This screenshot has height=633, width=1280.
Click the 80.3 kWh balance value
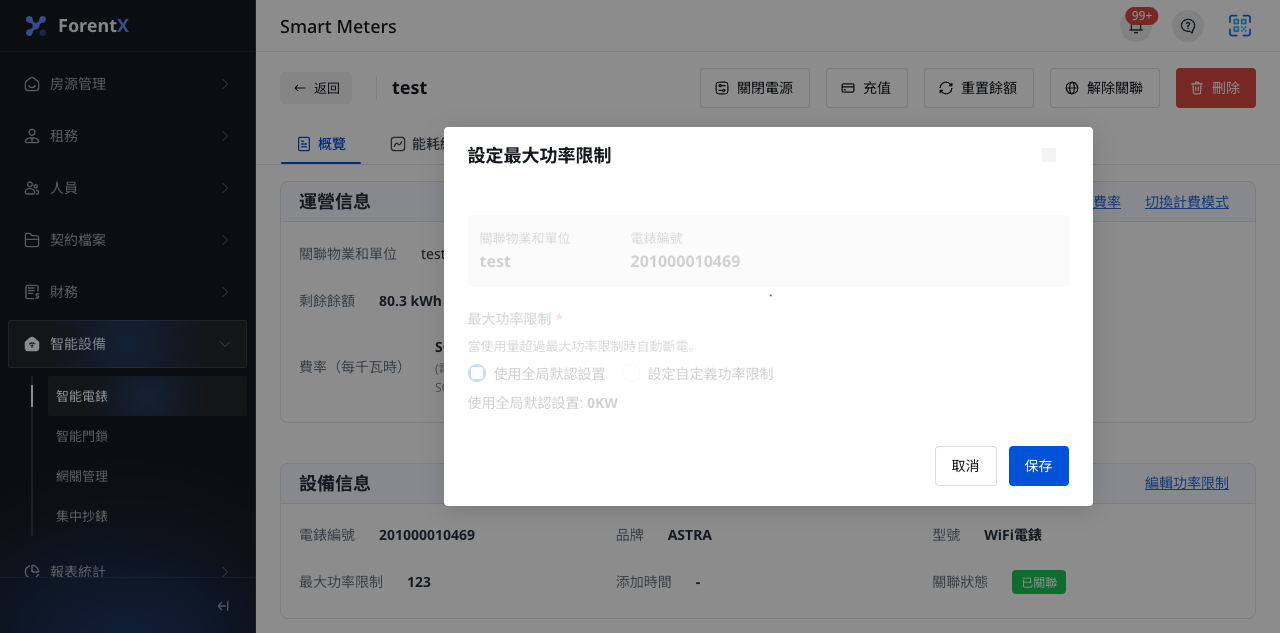[x=410, y=301]
